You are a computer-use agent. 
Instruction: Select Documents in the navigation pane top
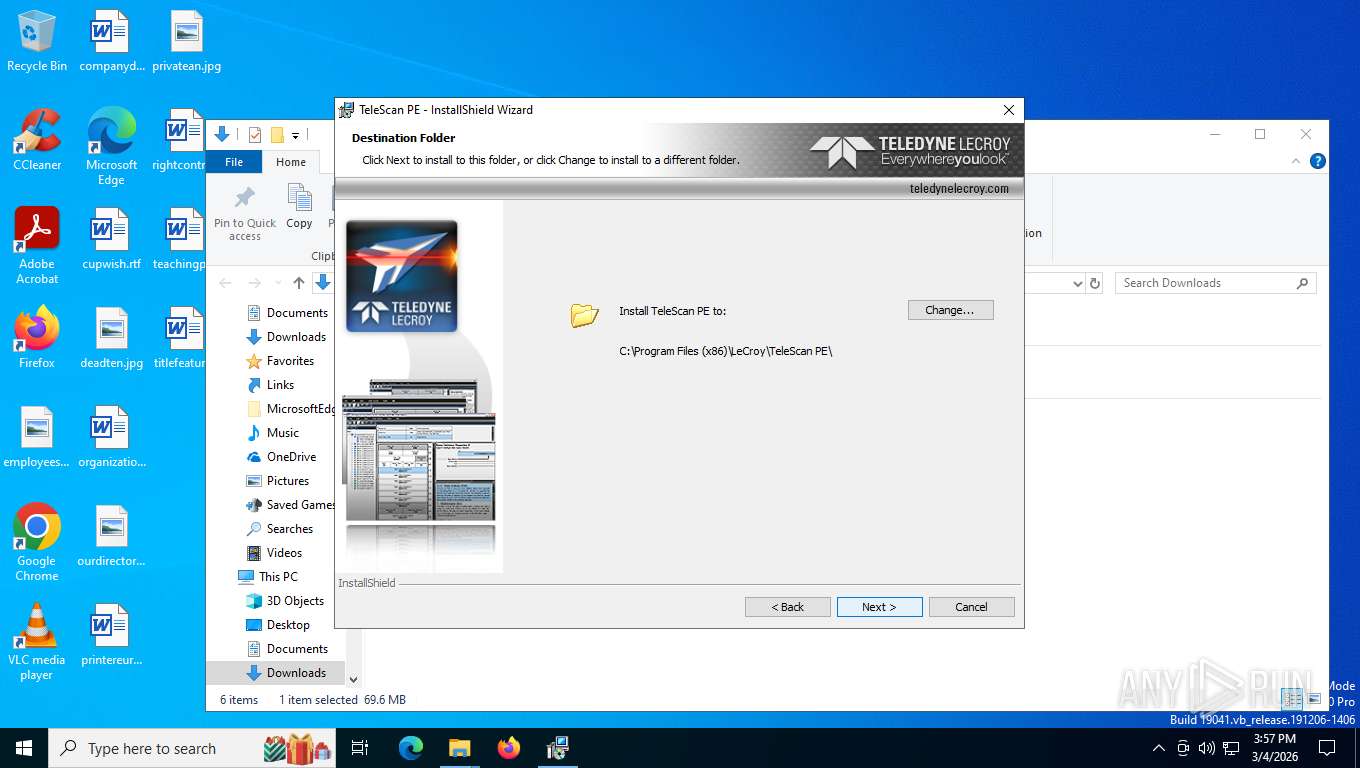287,313
